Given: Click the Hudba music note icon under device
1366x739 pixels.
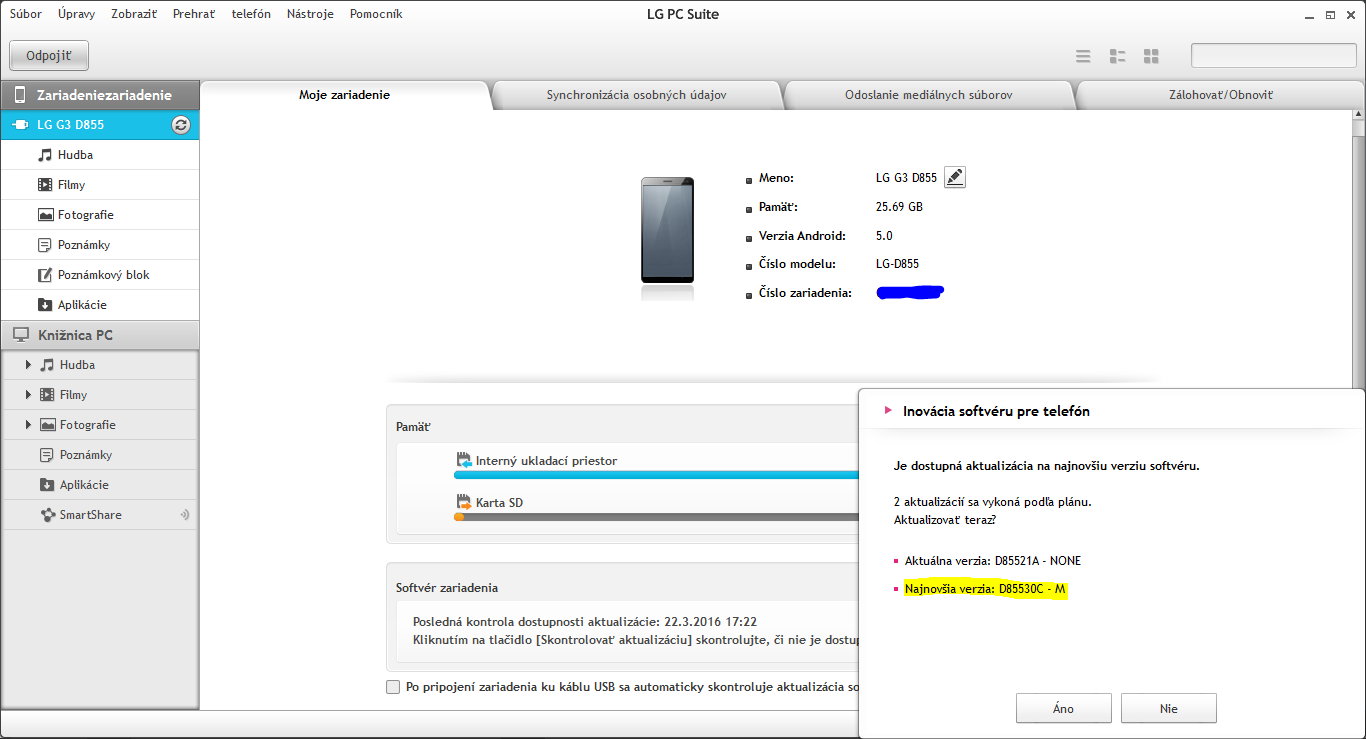Looking at the screenshot, I should coord(45,155).
